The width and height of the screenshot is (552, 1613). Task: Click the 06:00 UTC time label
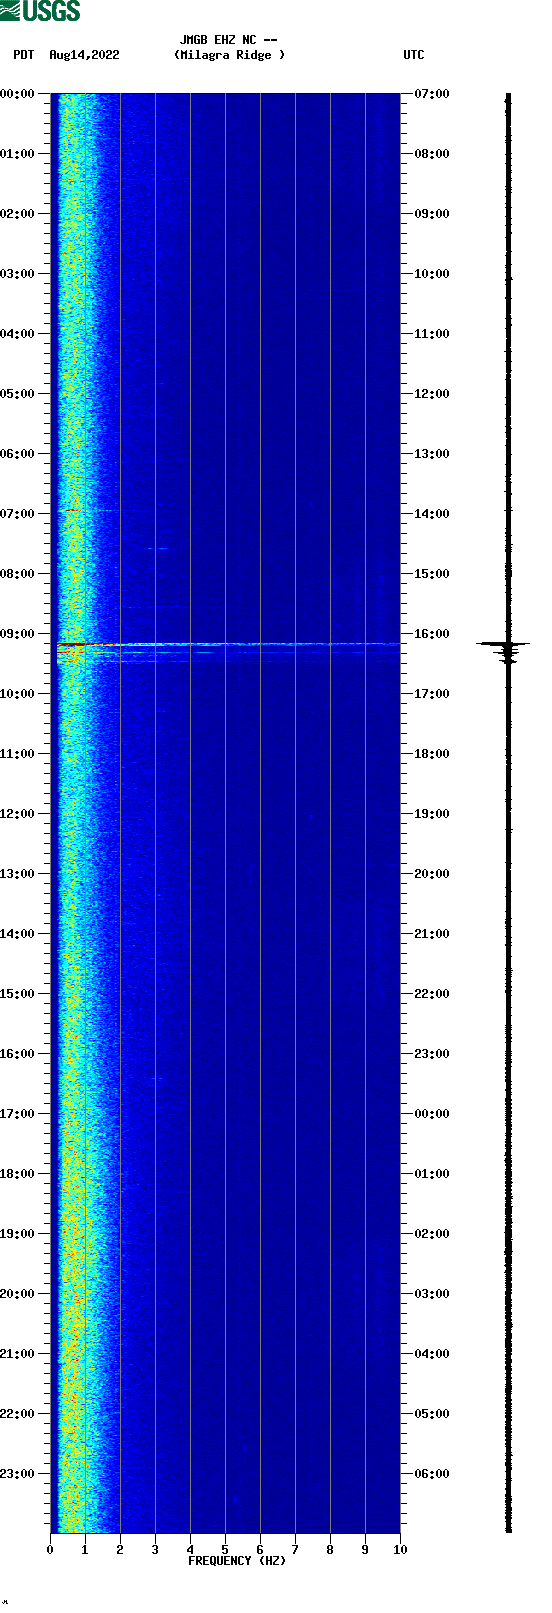click(x=432, y=1474)
